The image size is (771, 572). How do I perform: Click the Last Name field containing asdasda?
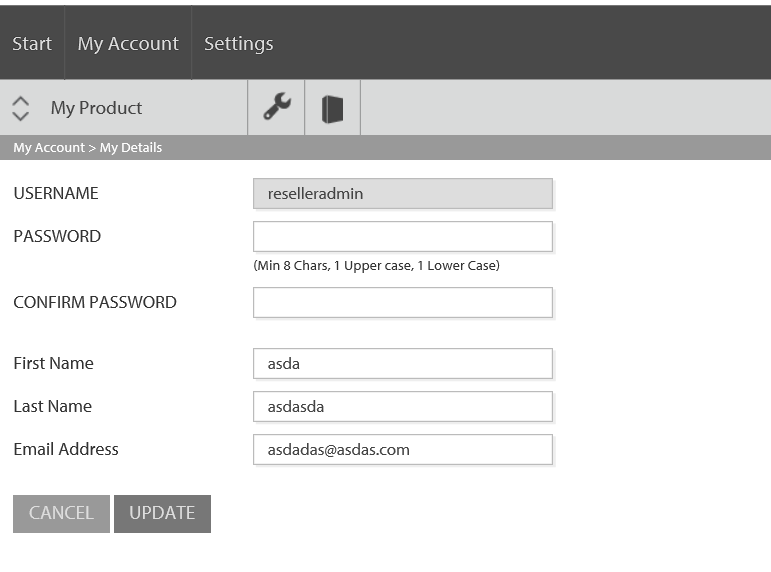pos(403,407)
